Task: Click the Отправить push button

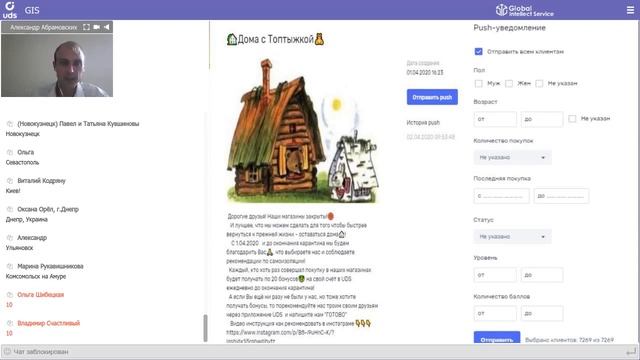Action: (x=432, y=97)
